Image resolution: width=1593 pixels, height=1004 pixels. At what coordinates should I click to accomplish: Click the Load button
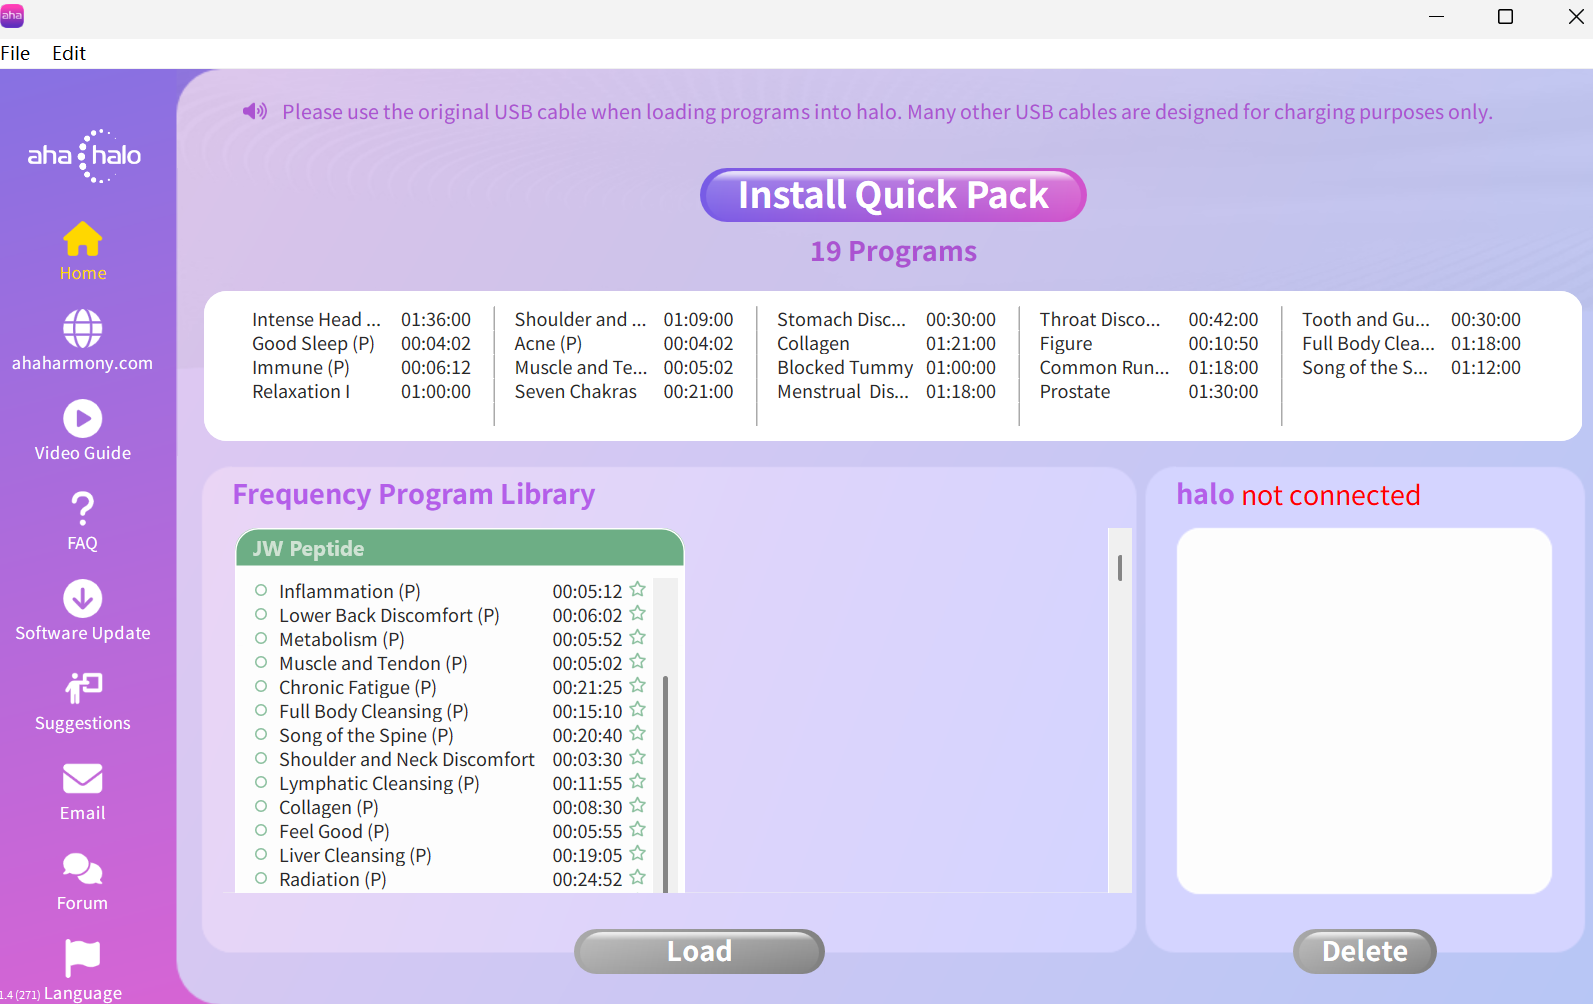[699, 951]
